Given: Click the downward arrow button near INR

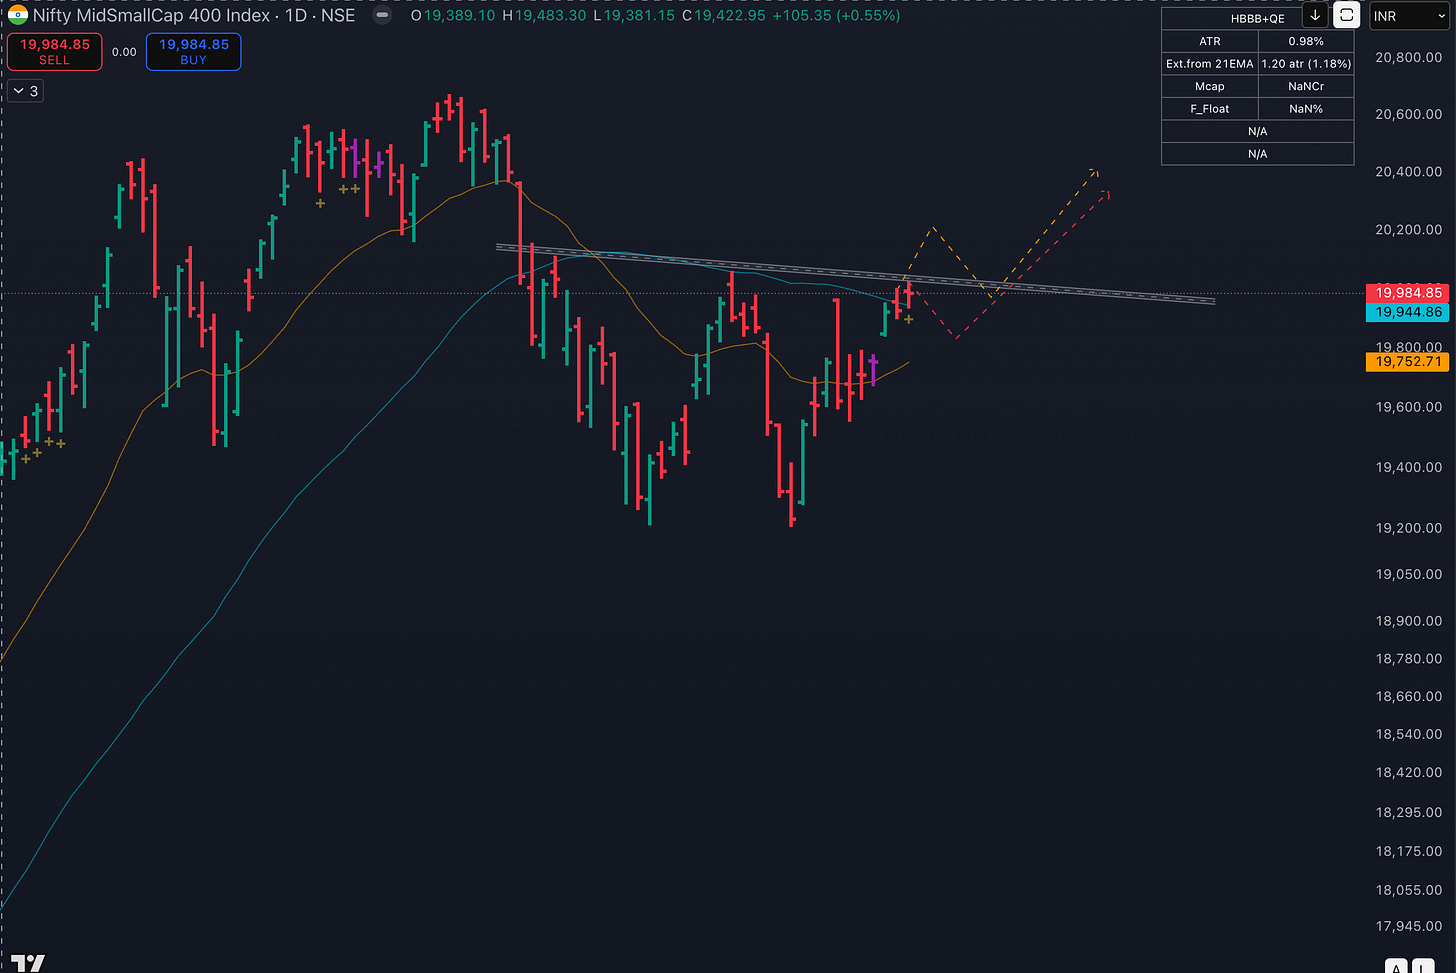Looking at the screenshot, I should [x=1315, y=16].
